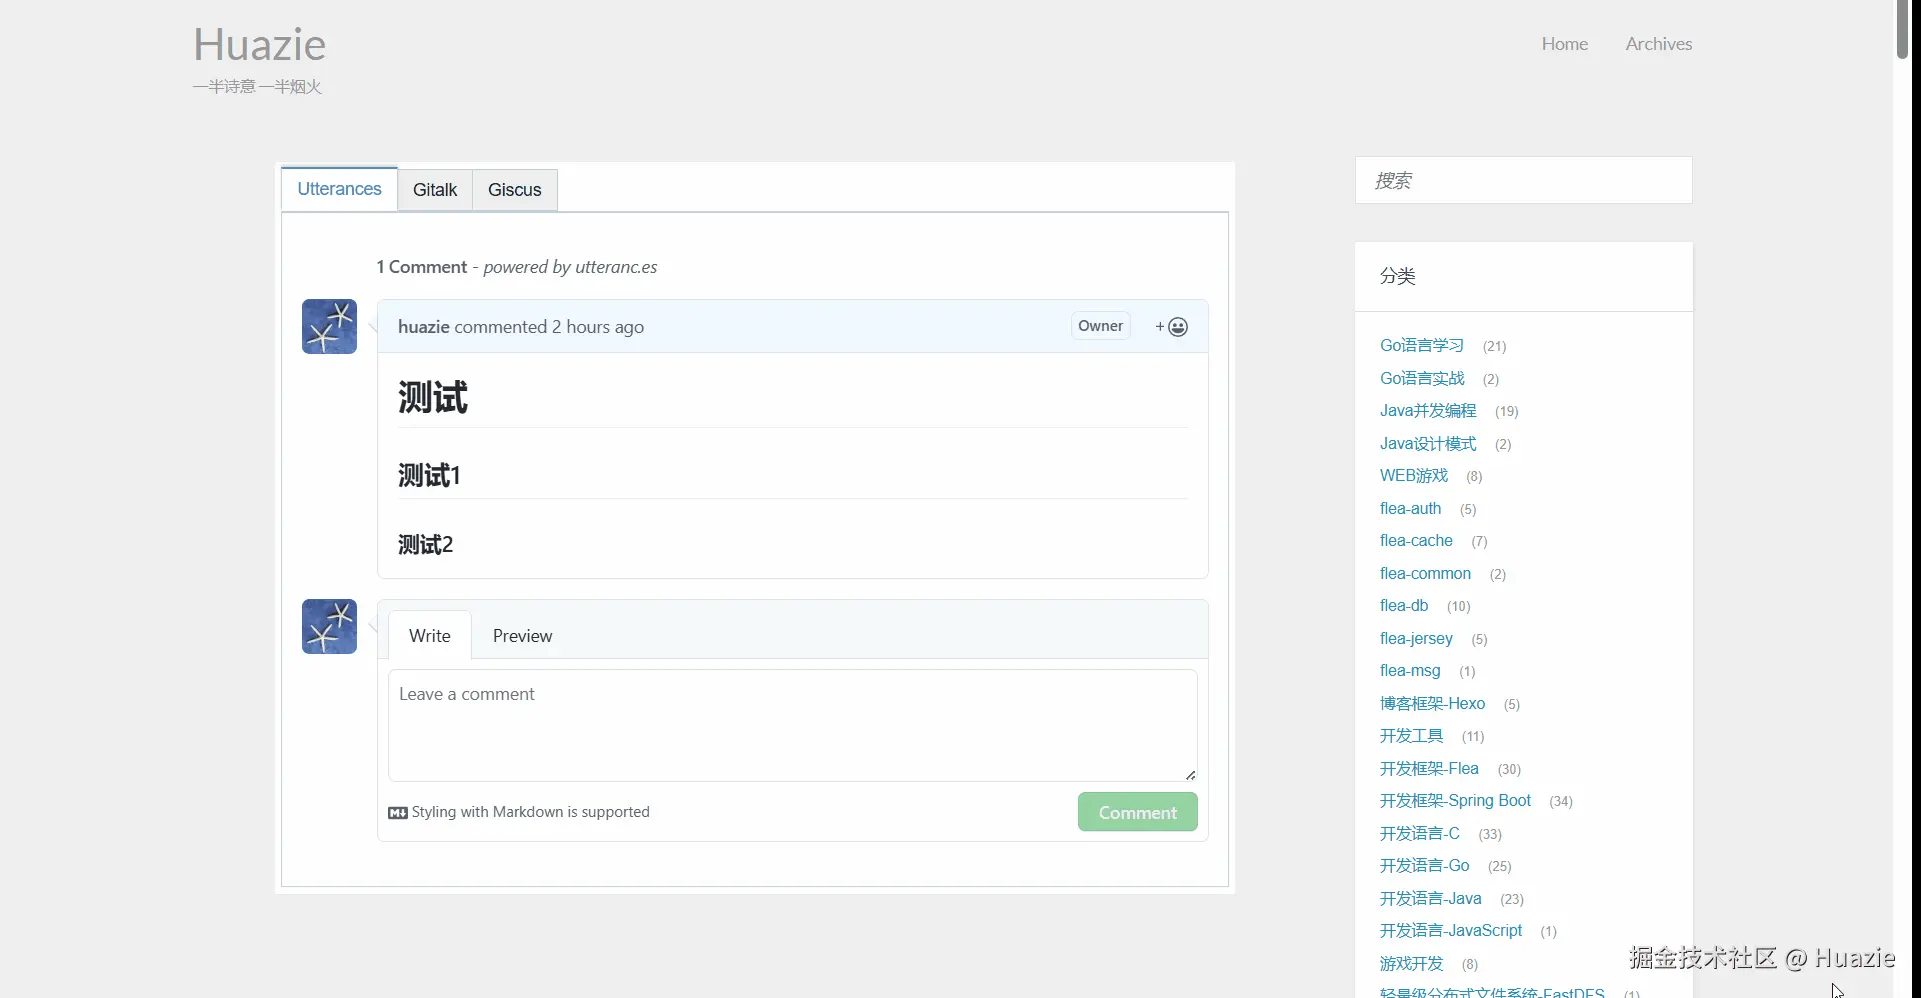Open the Preview tab in comment editor
Screen dimensions: 1921x998
pyautogui.click(x=522, y=636)
